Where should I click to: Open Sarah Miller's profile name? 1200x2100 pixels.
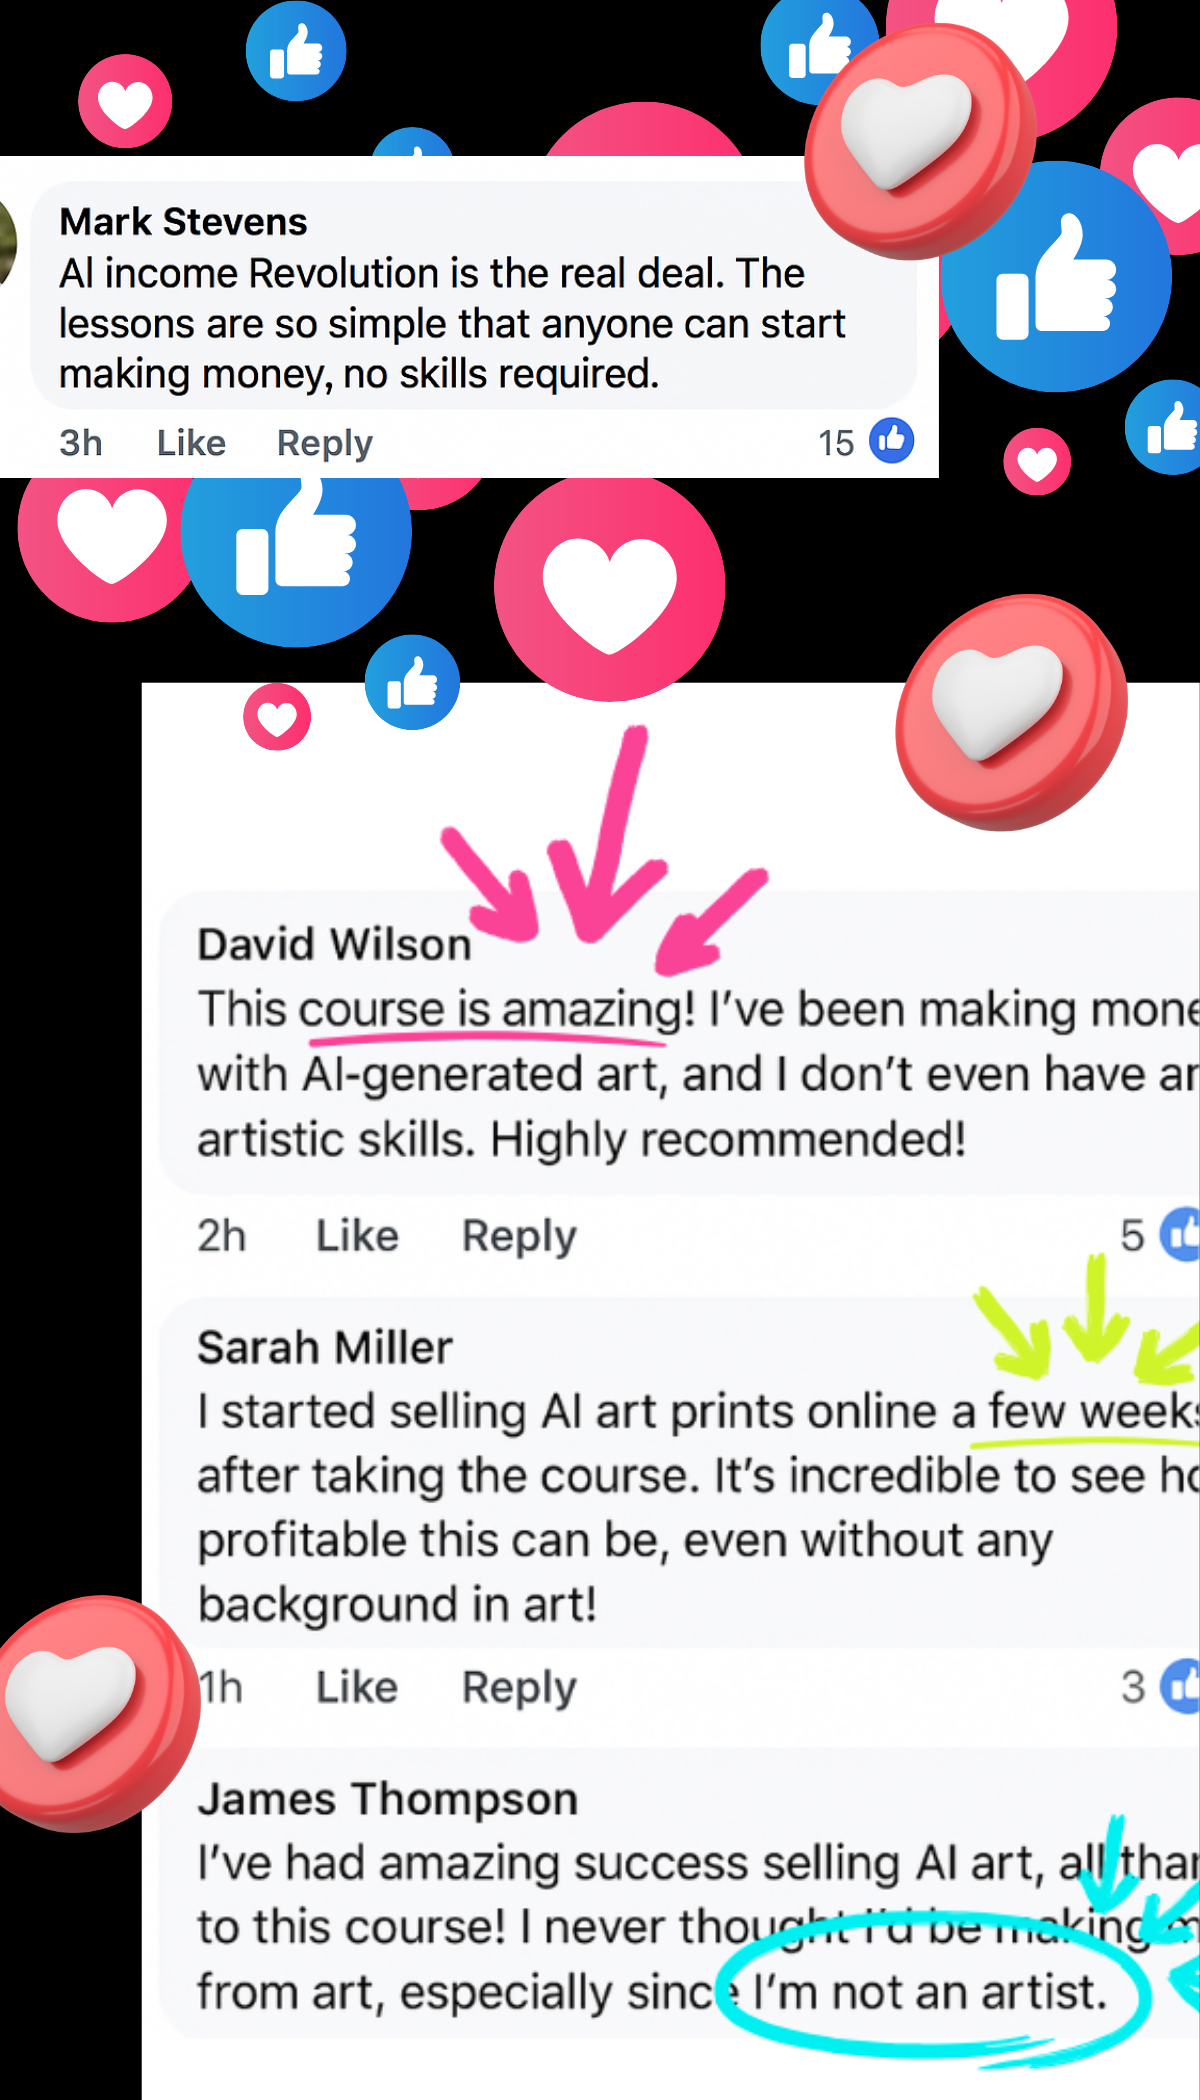tap(325, 1347)
